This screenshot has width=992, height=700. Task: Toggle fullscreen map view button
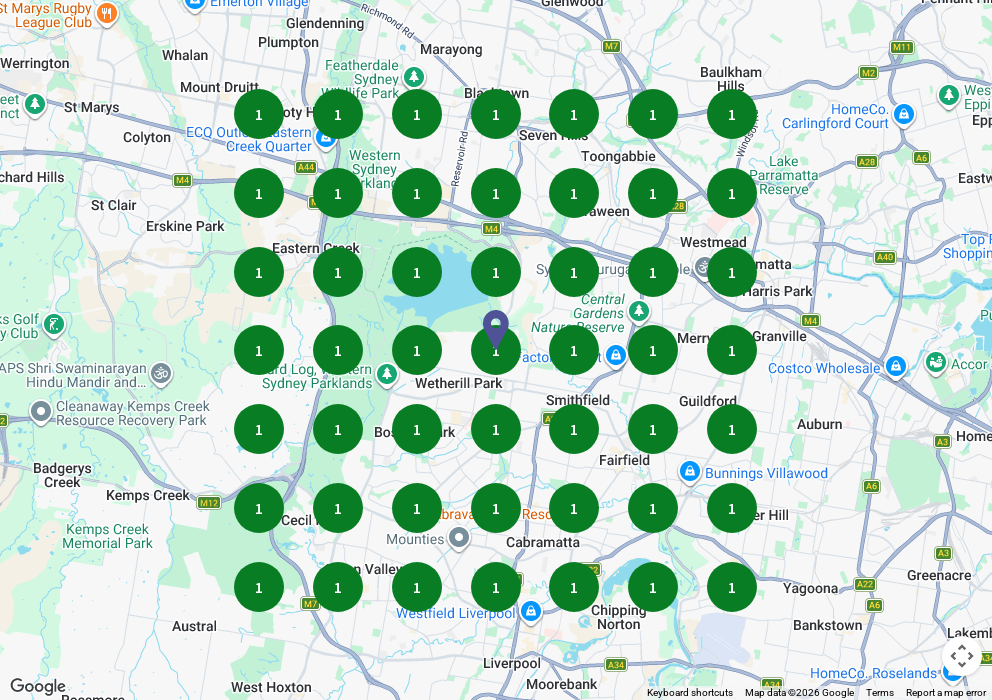click(961, 656)
